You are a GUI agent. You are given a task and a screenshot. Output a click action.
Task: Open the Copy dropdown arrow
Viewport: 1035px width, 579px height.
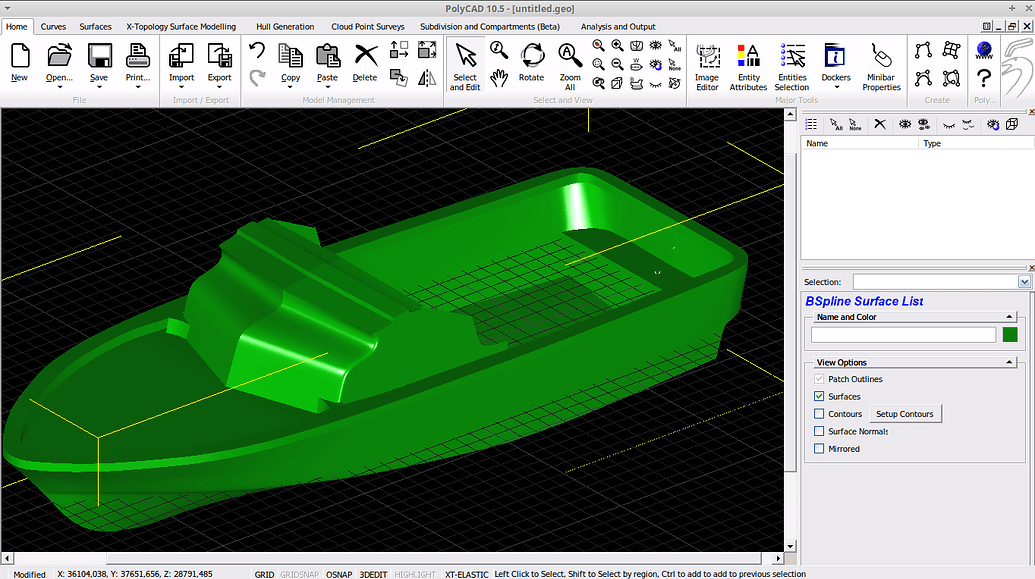click(290, 86)
